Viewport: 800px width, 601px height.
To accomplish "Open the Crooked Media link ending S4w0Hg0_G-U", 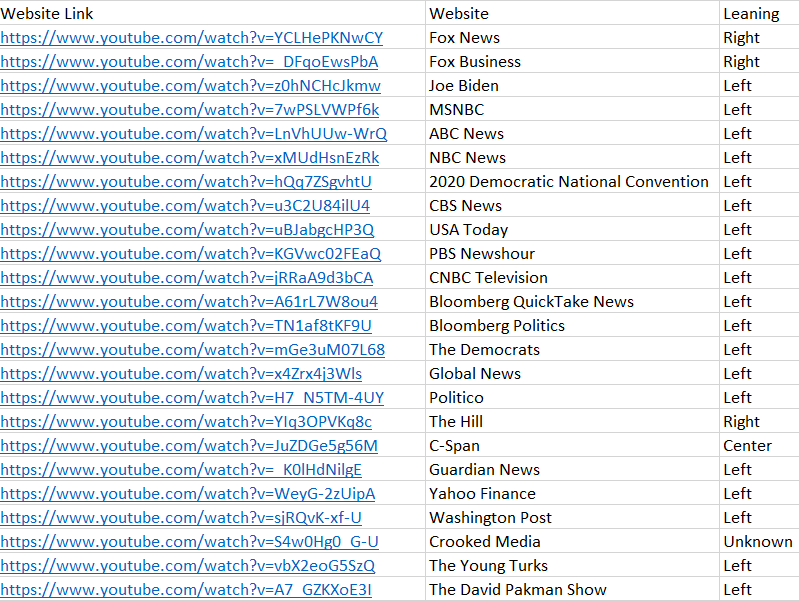I will tap(189, 541).
